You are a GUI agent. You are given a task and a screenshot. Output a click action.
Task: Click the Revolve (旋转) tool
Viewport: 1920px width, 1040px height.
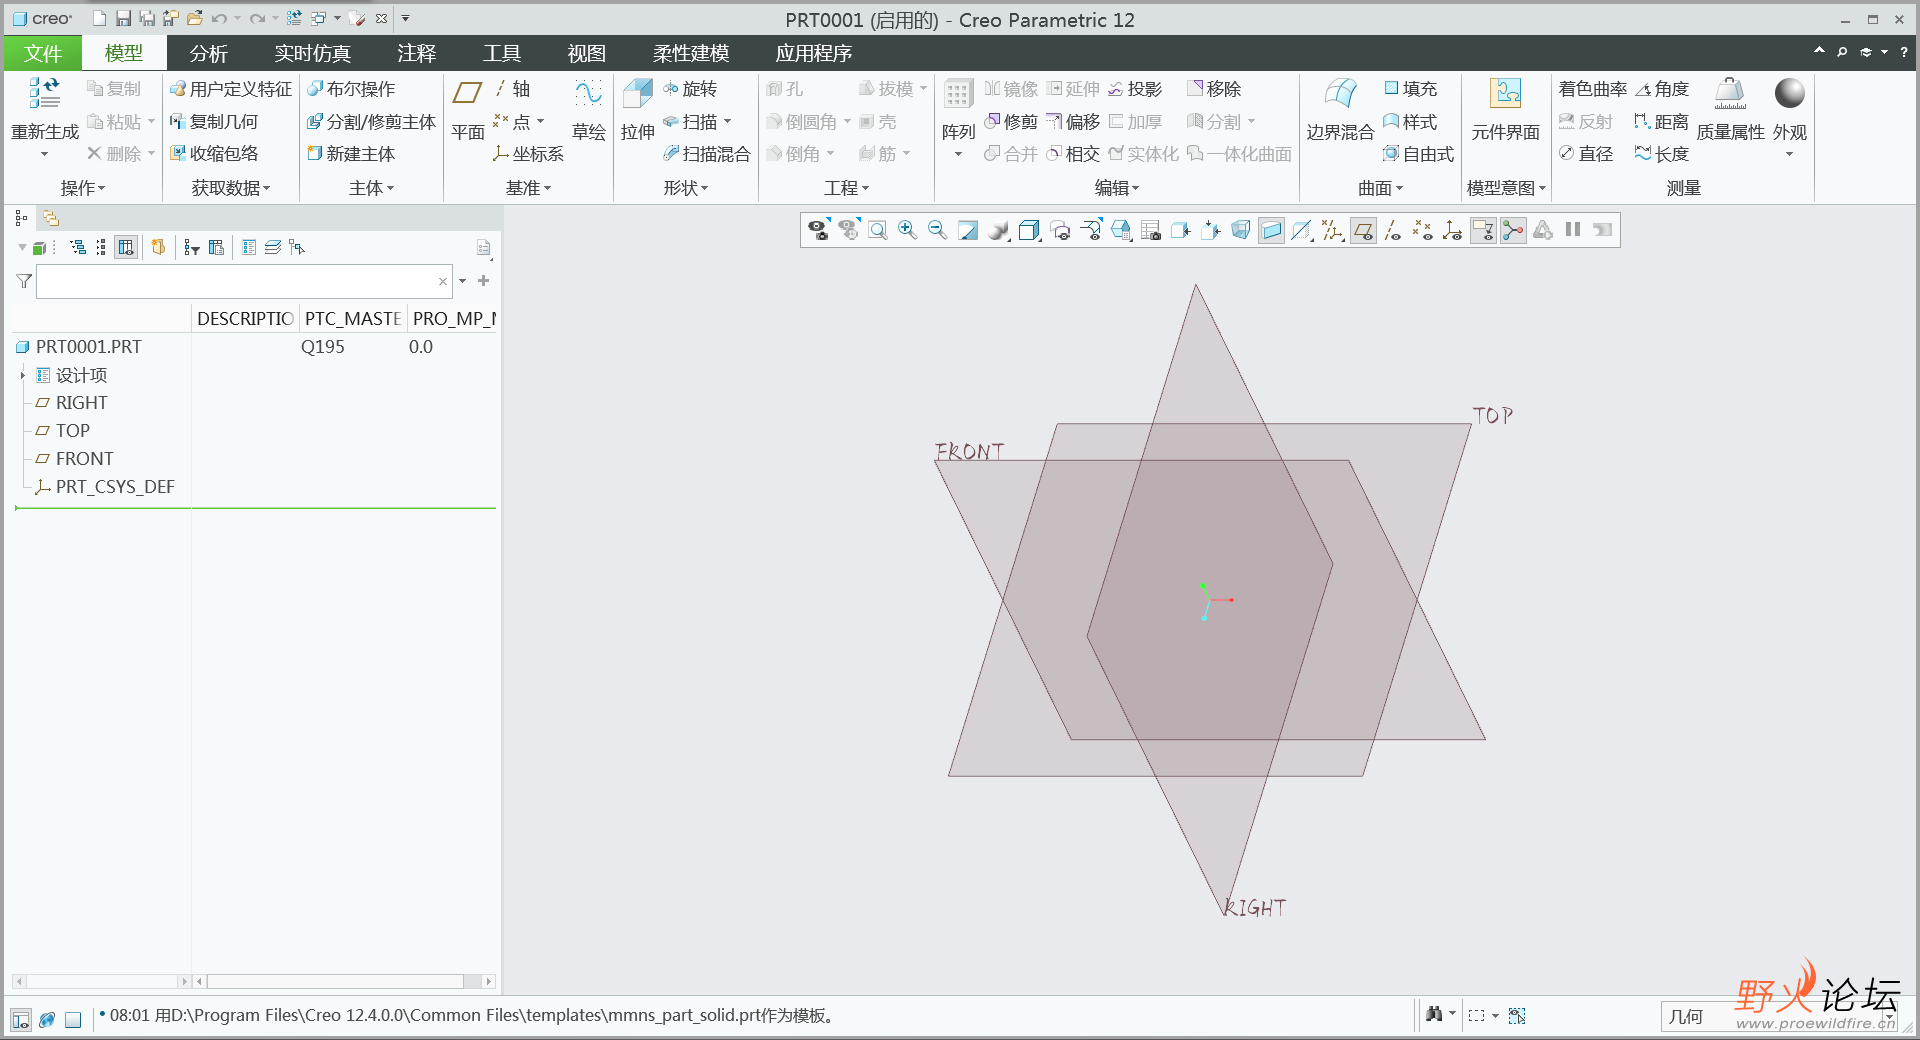click(x=690, y=89)
